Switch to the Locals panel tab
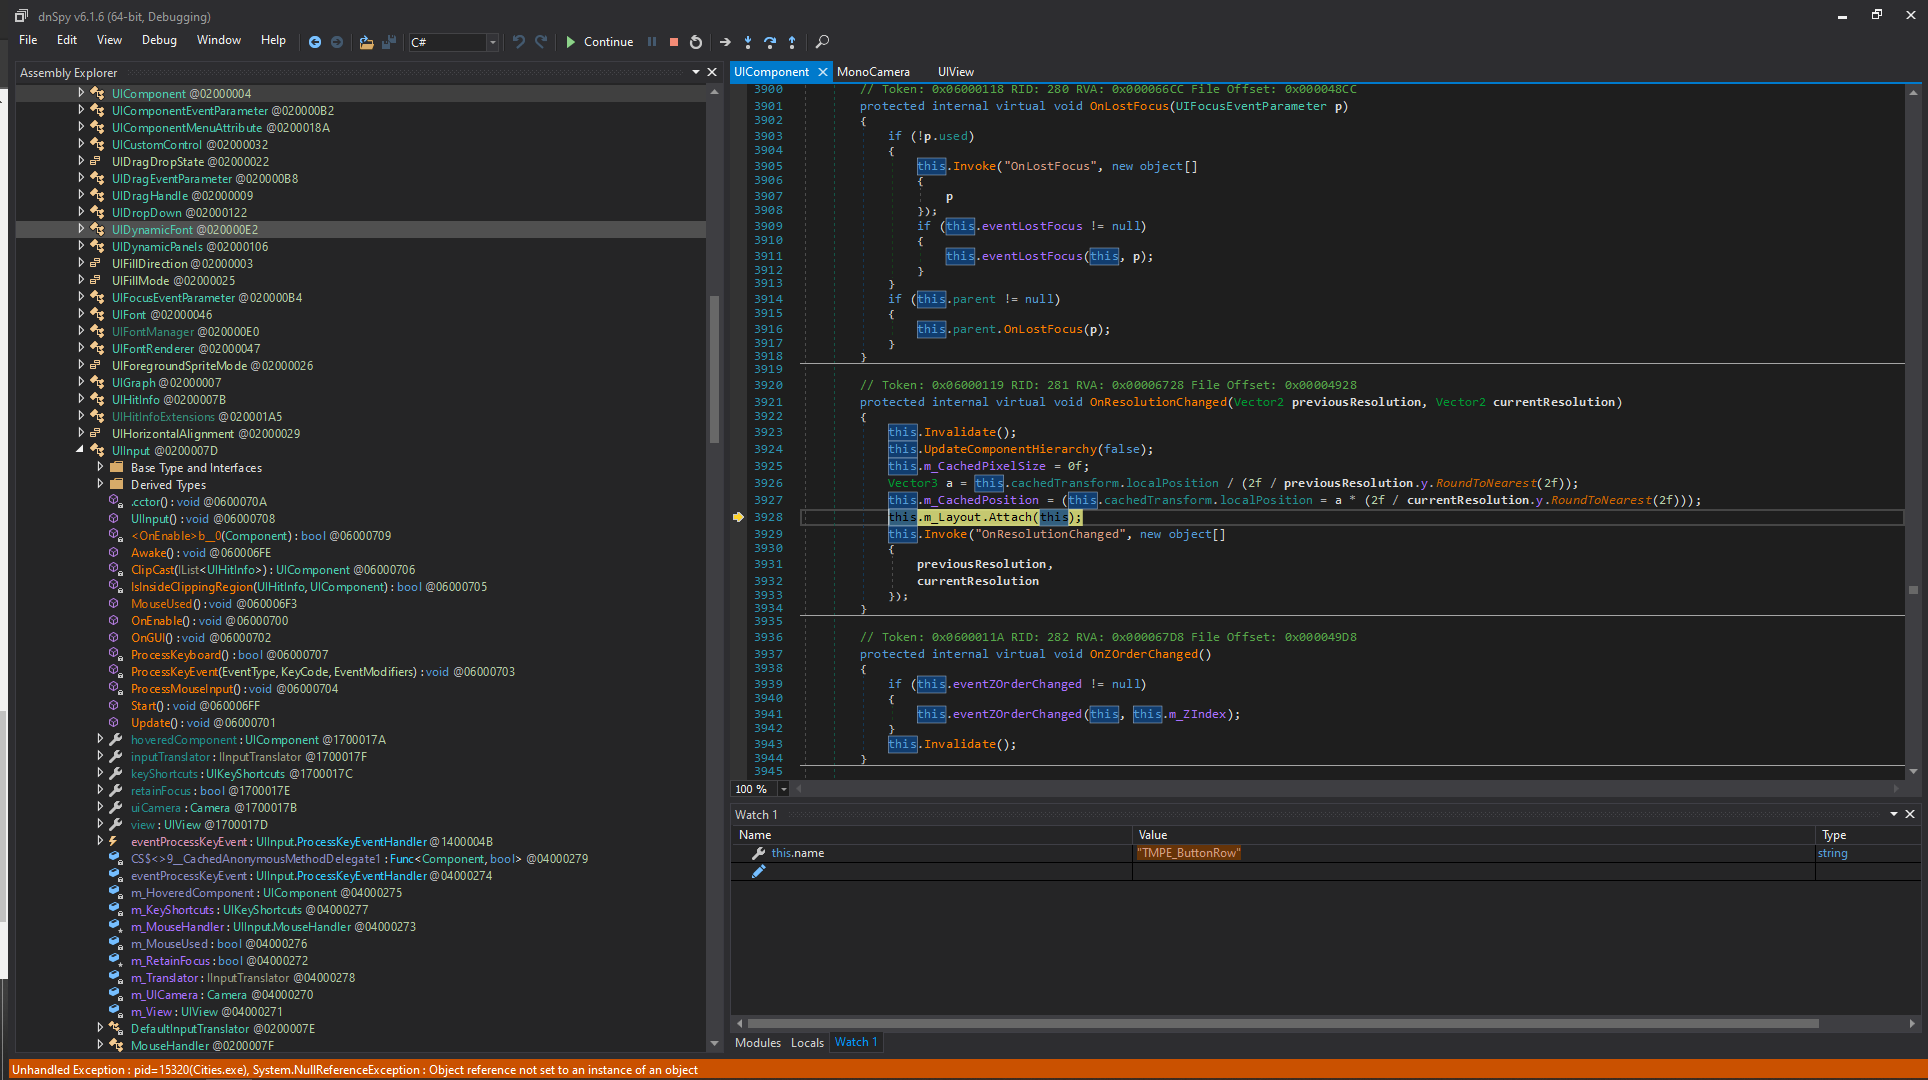The width and height of the screenshot is (1928, 1080). coord(807,1042)
